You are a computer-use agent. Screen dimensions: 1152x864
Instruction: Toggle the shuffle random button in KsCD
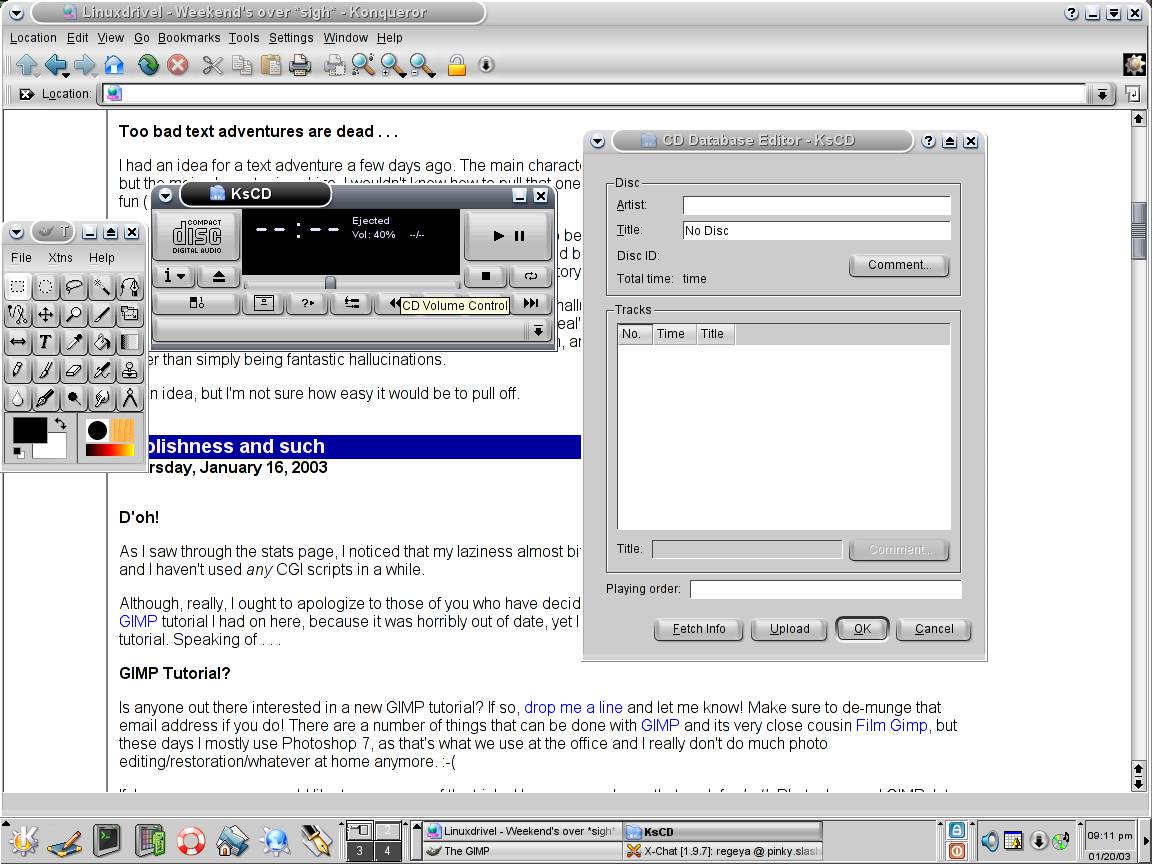pos(308,303)
